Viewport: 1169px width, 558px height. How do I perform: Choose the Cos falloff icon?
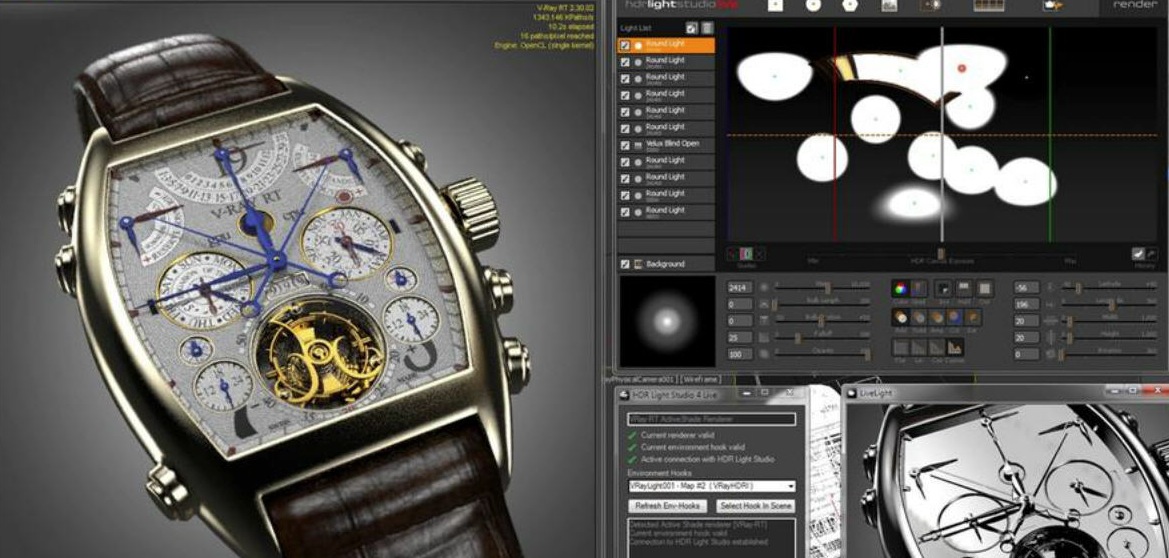936,347
